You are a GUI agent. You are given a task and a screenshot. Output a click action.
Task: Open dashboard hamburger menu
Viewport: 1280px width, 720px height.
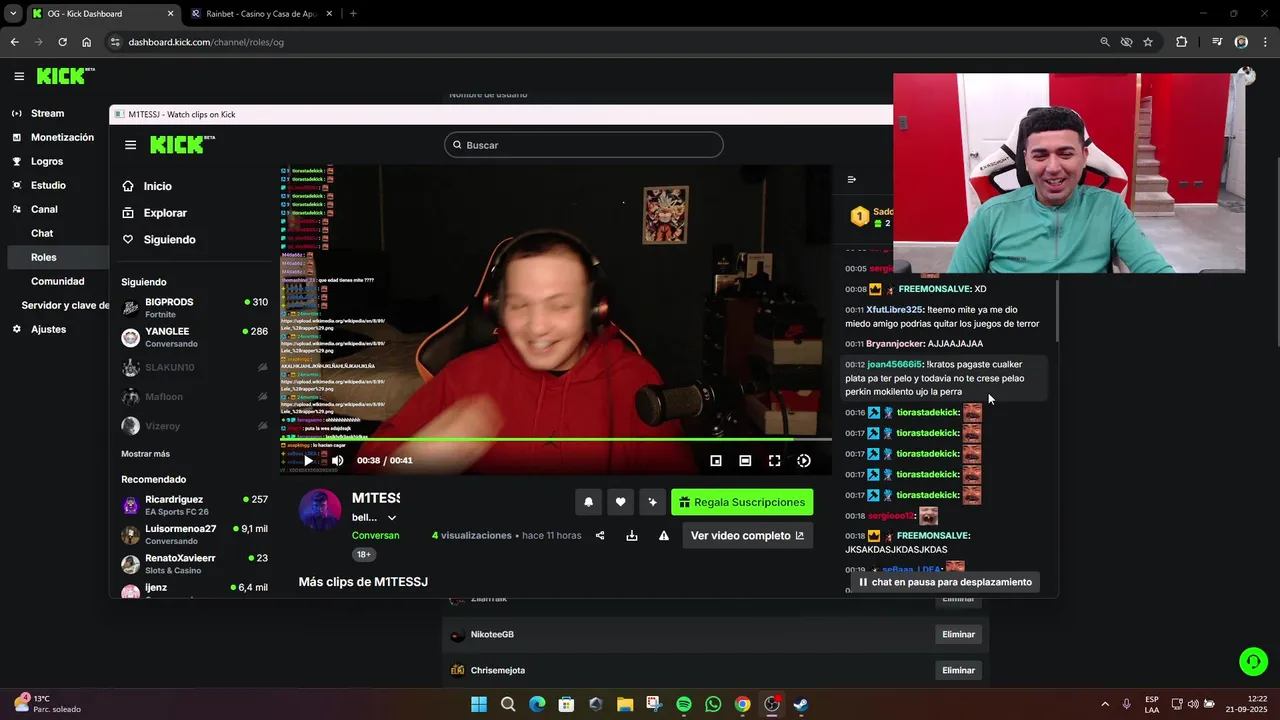[x=19, y=76]
